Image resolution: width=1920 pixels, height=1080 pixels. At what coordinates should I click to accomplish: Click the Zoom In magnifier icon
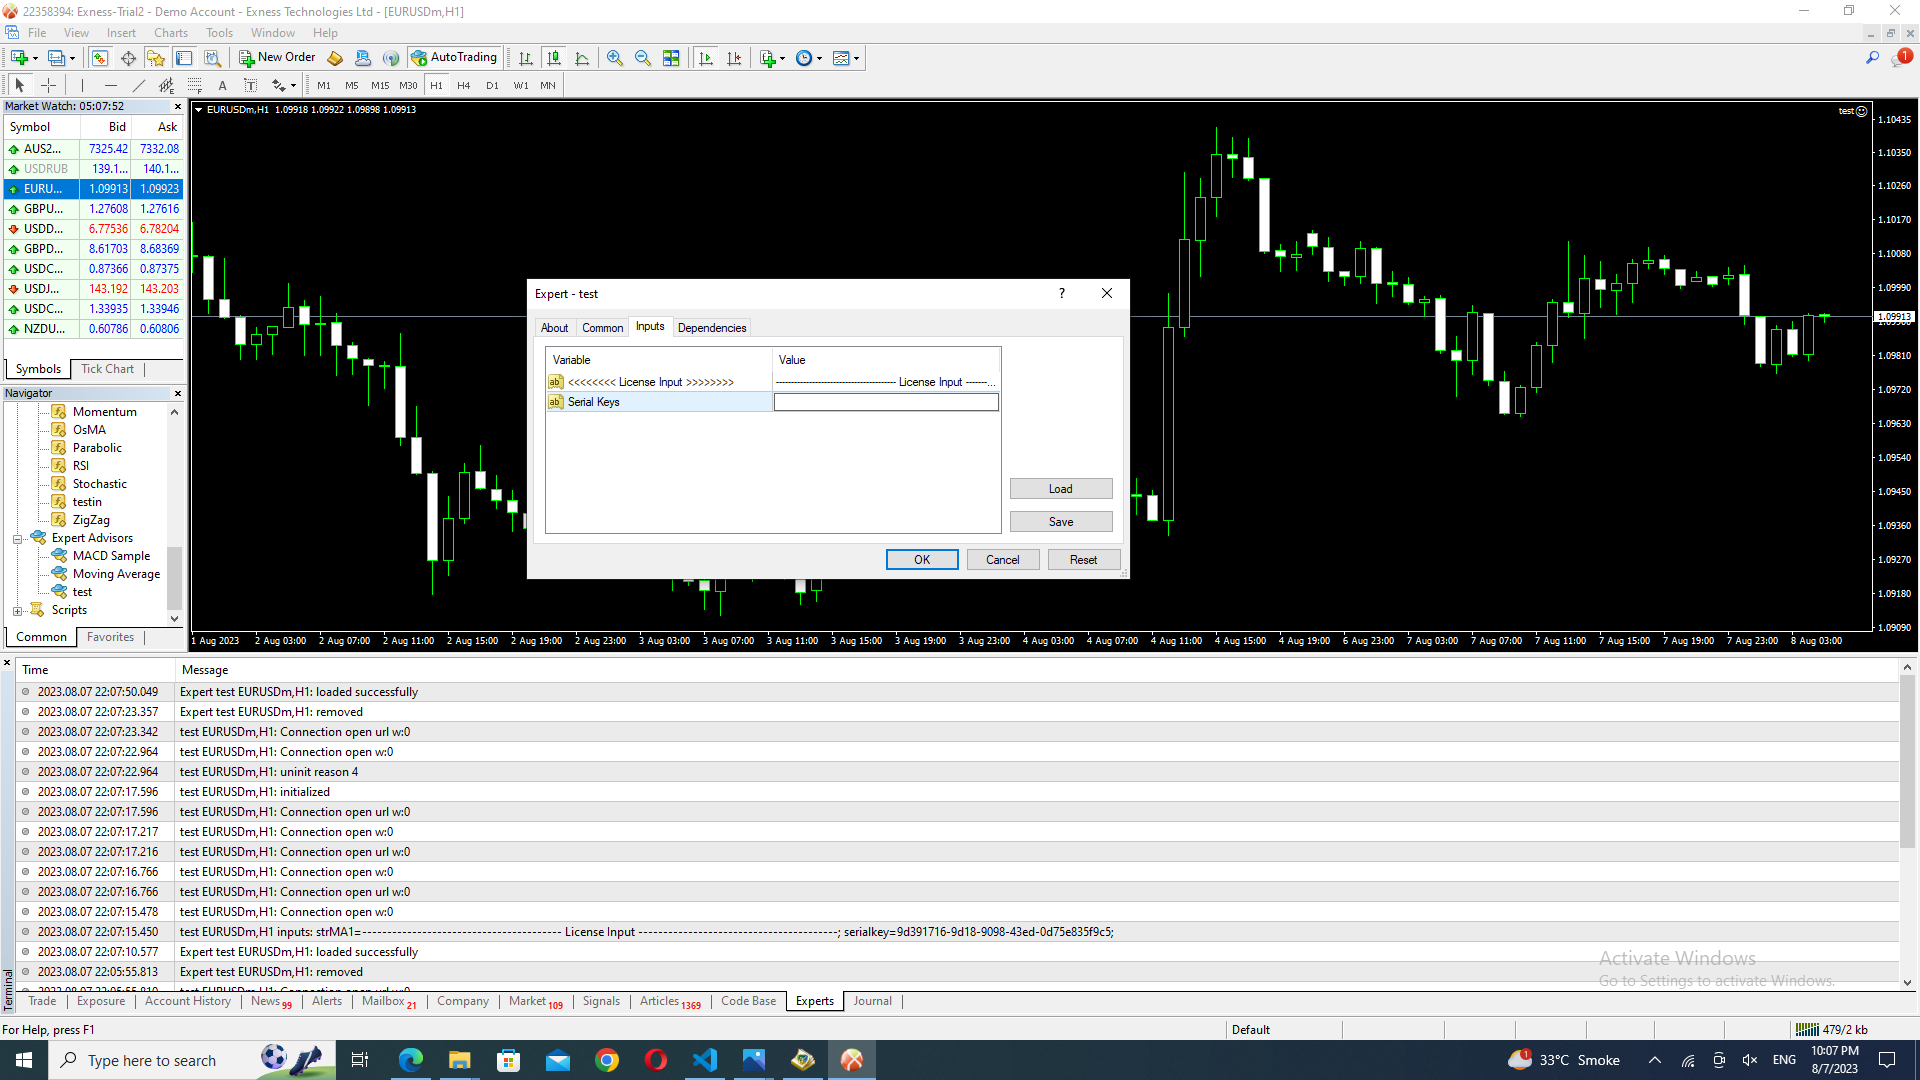pyautogui.click(x=615, y=58)
